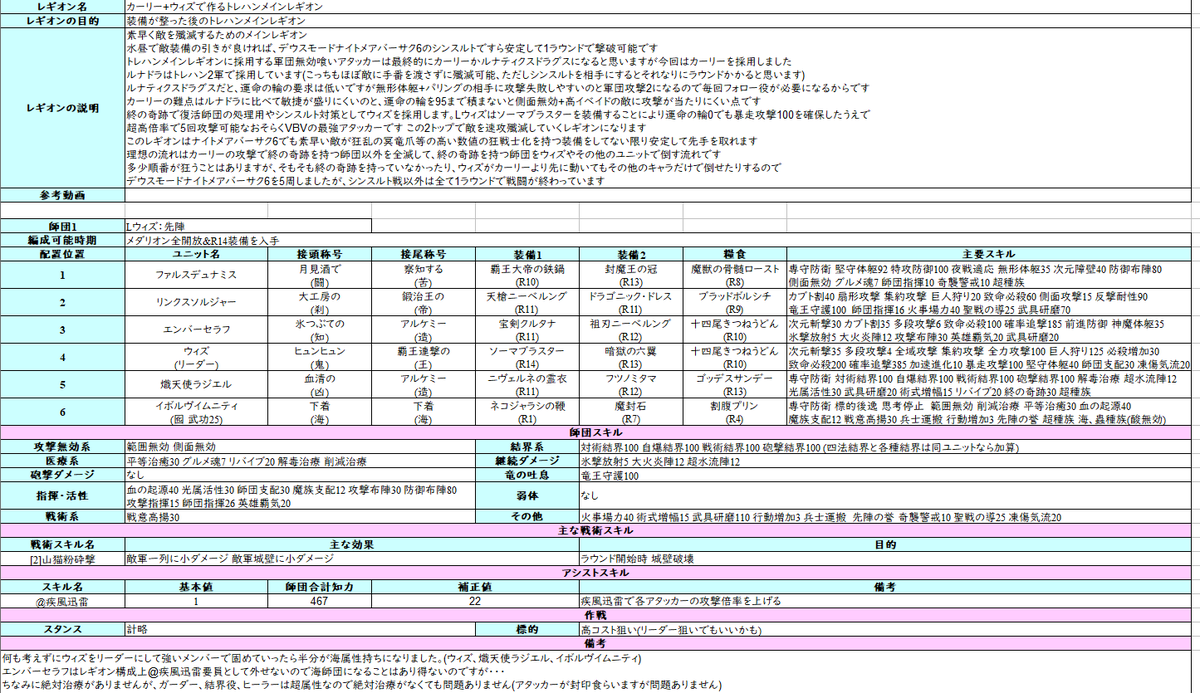This screenshot has width=1200, height=693.
Task: Select the 配置位置 column header
Action: tap(62, 254)
